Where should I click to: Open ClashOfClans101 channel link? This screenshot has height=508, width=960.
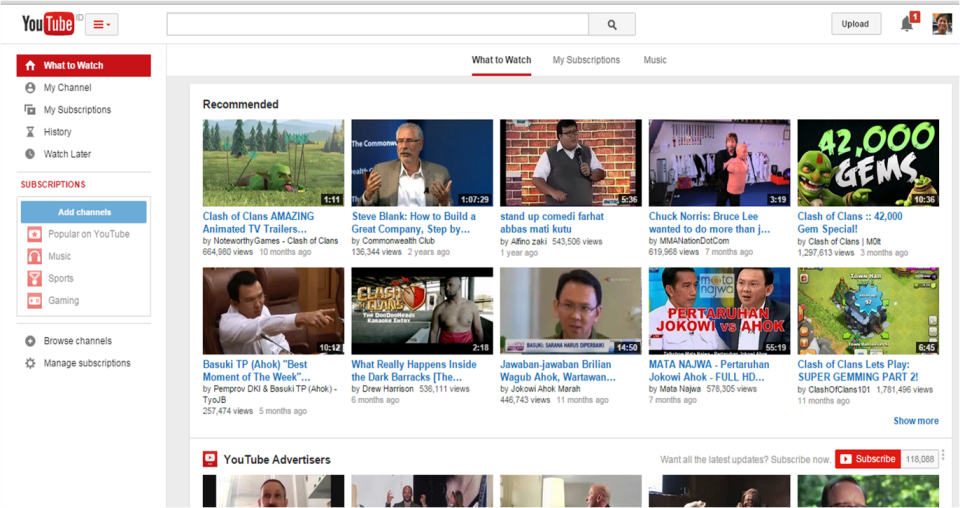pos(839,389)
